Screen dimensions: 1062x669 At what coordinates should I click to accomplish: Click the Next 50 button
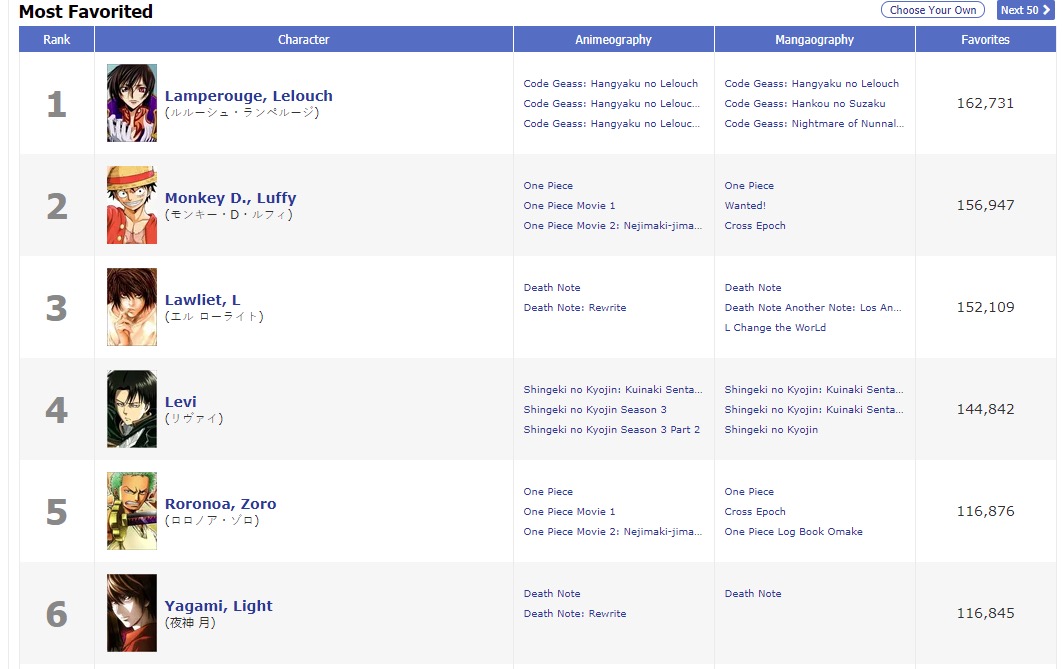pyautogui.click(x=1025, y=10)
